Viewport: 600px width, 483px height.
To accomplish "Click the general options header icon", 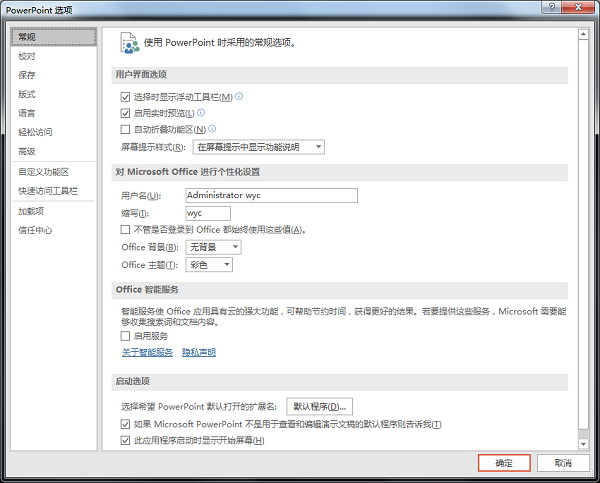I will (130, 43).
